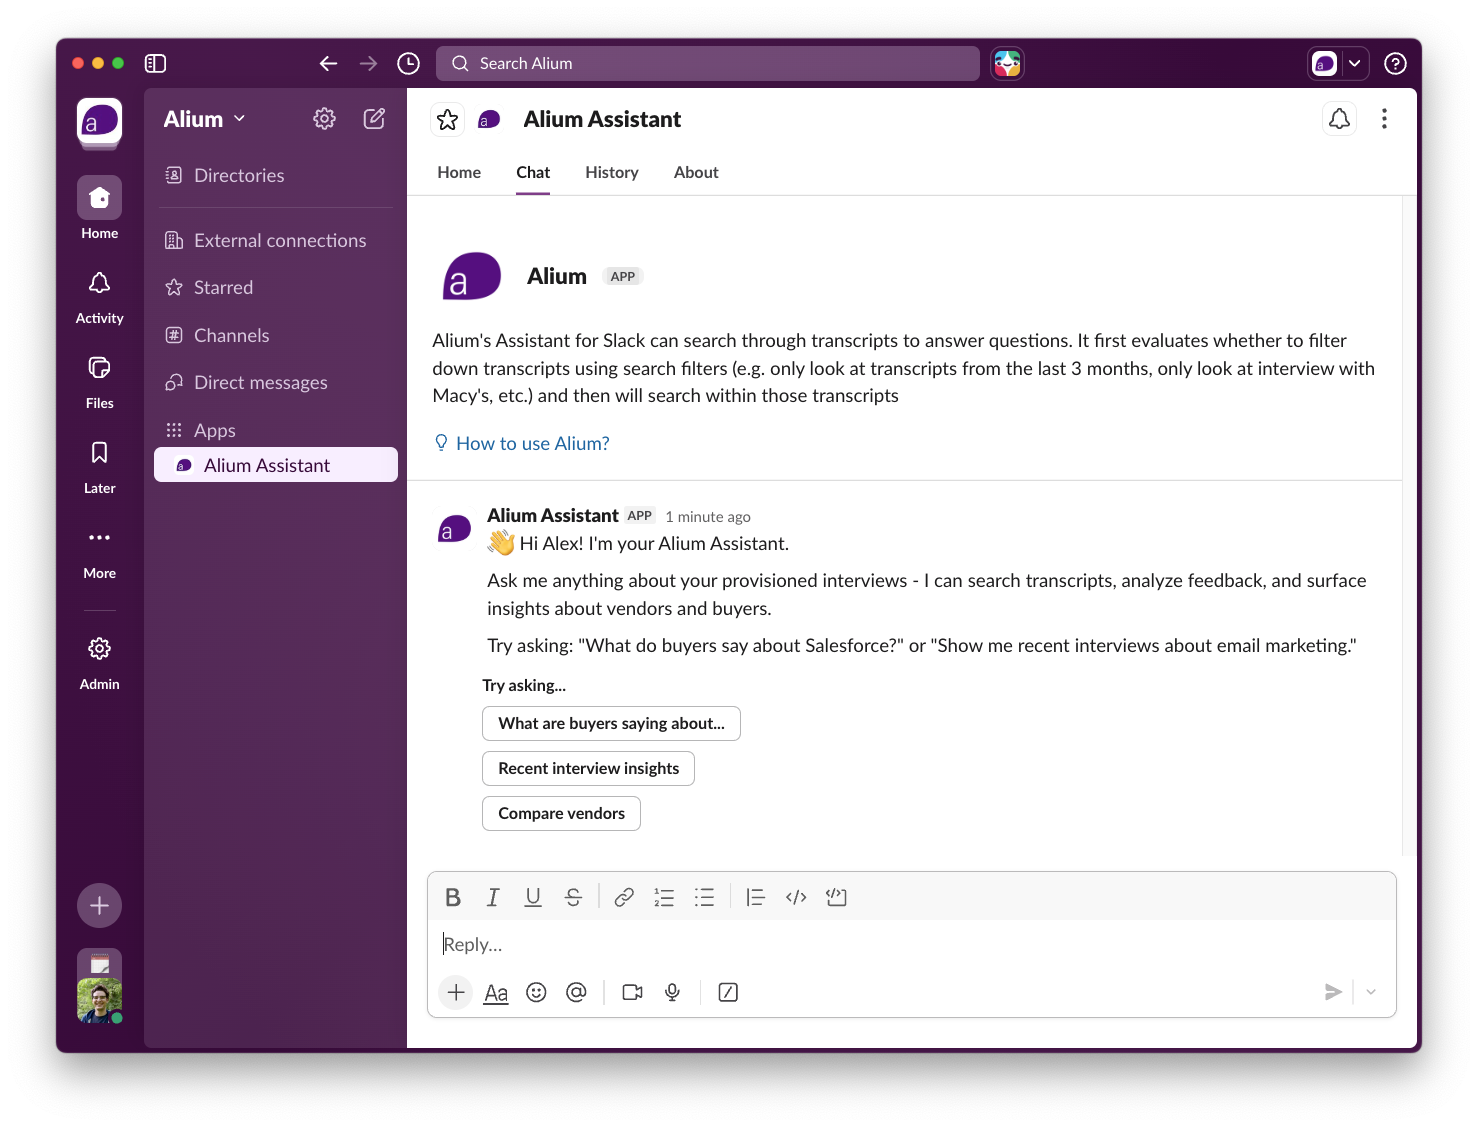Star the Alium Assistant conversation

point(447,119)
